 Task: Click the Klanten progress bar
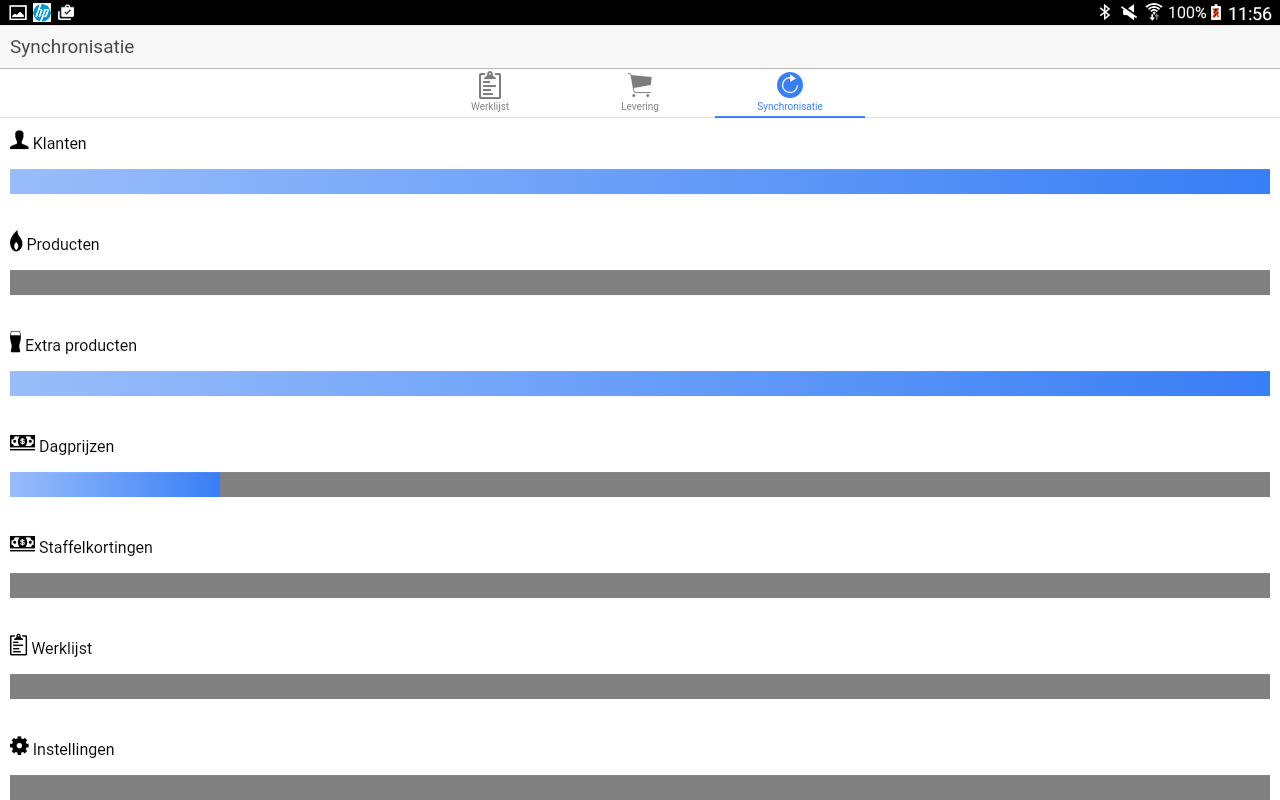640,181
